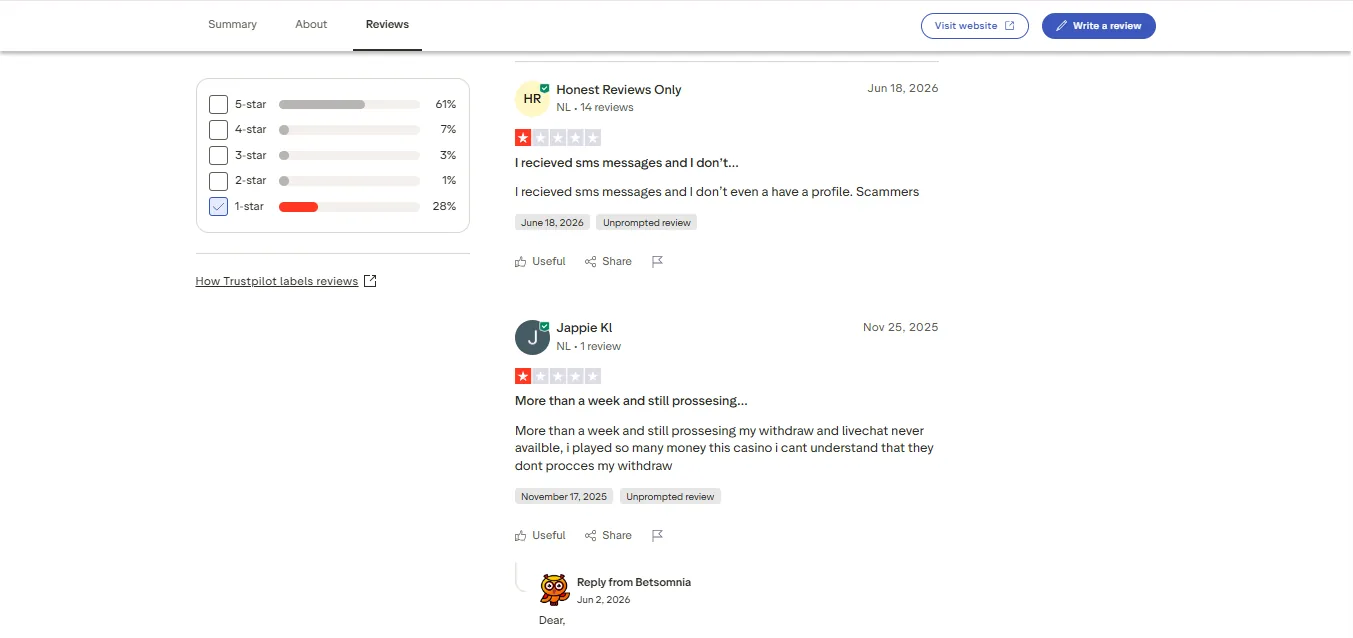Click verified badge on HR avatar
This screenshot has width=1353, height=638.
545,88
